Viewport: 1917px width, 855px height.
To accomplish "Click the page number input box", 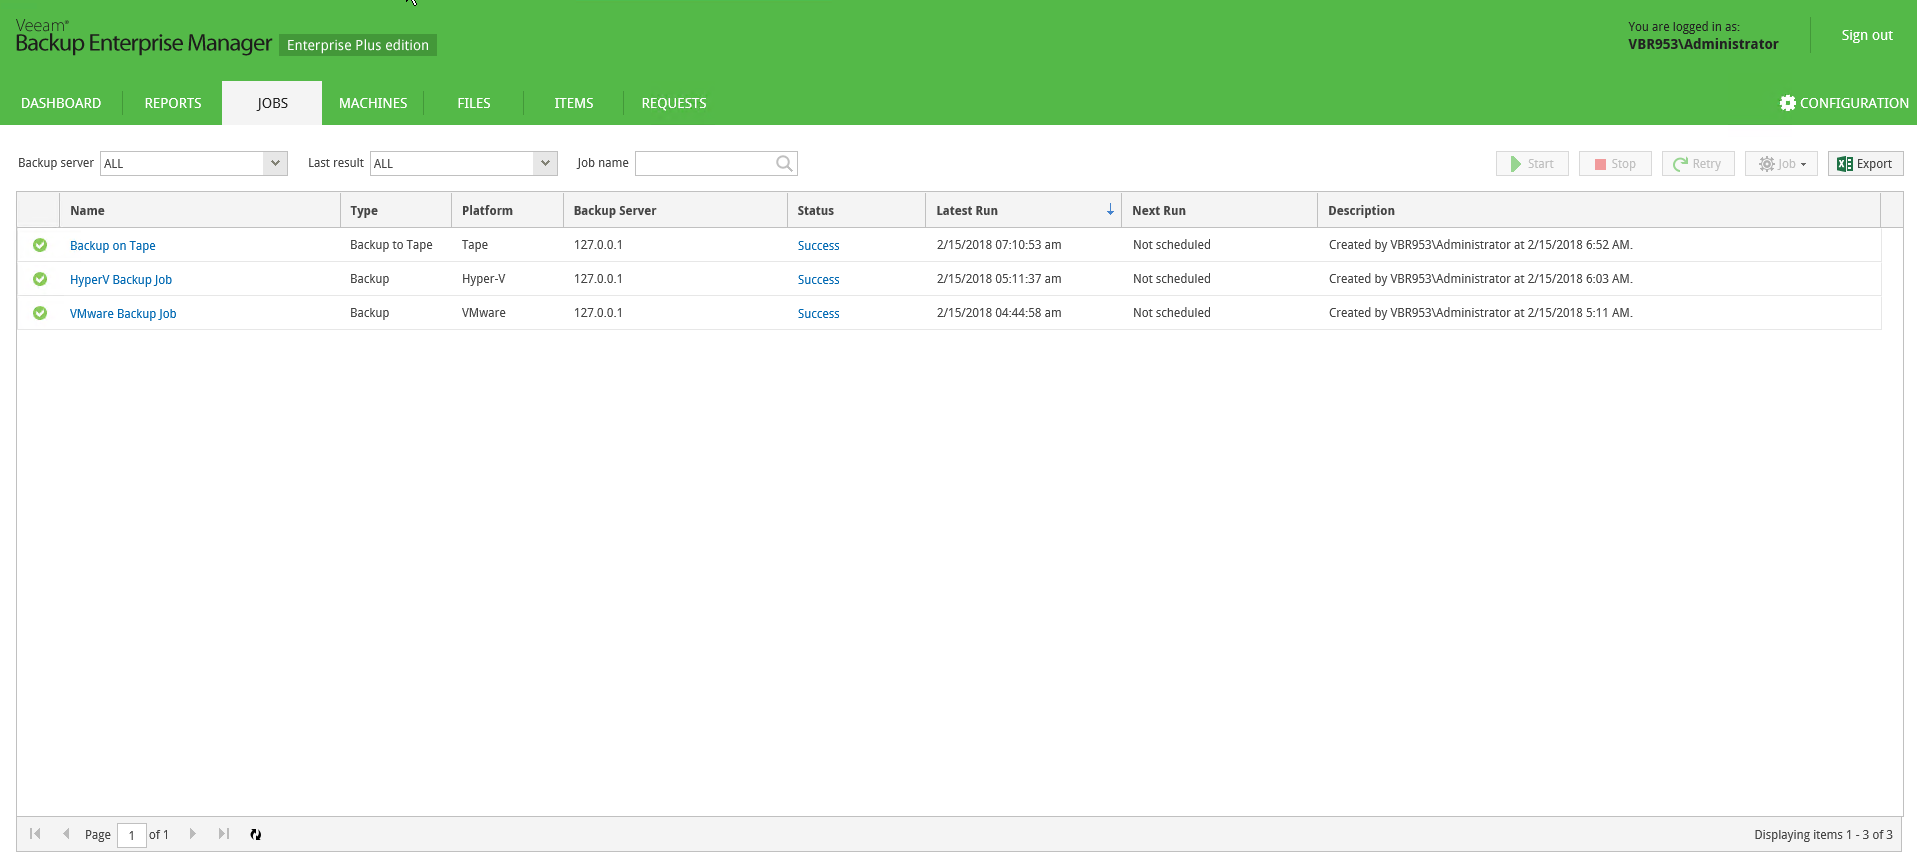I will pos(132,835).
